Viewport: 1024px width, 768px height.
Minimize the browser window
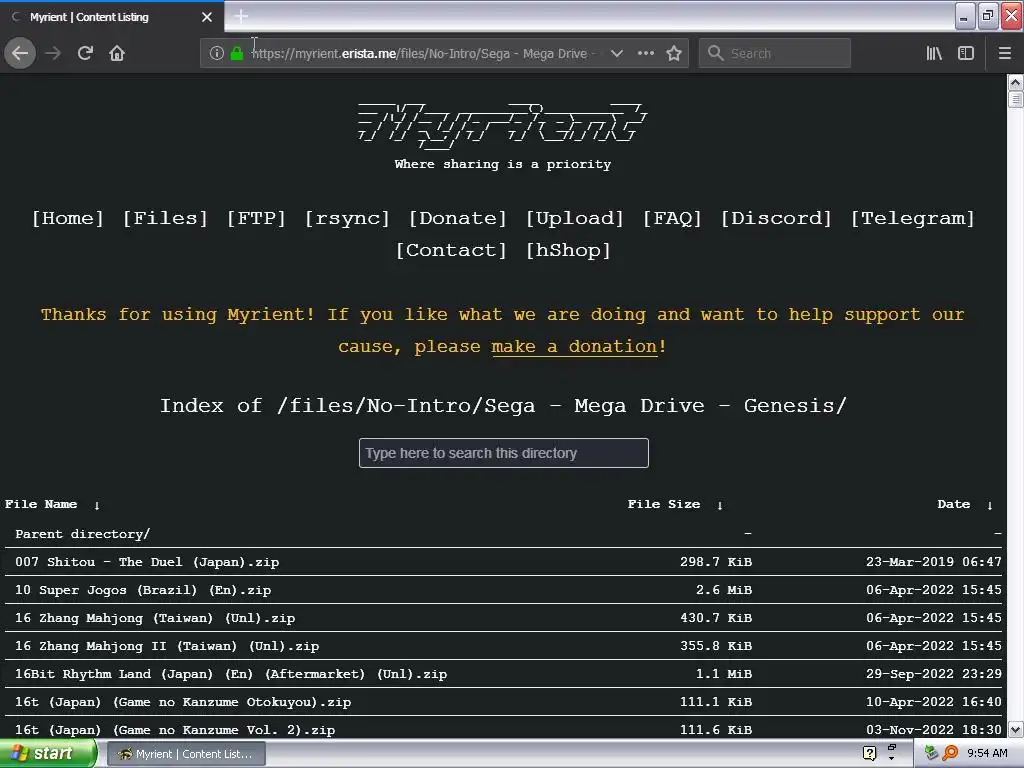965,16
